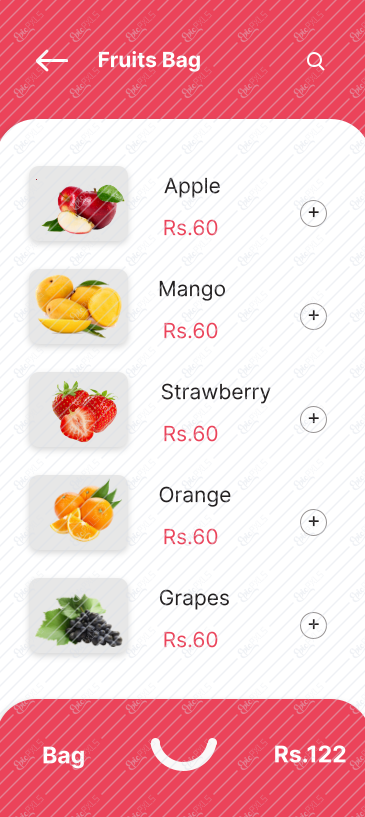The height and width of the screenshot is (817, 365).
Task: Click the Bag label in bottom bar
Action: tap(64, 756)
